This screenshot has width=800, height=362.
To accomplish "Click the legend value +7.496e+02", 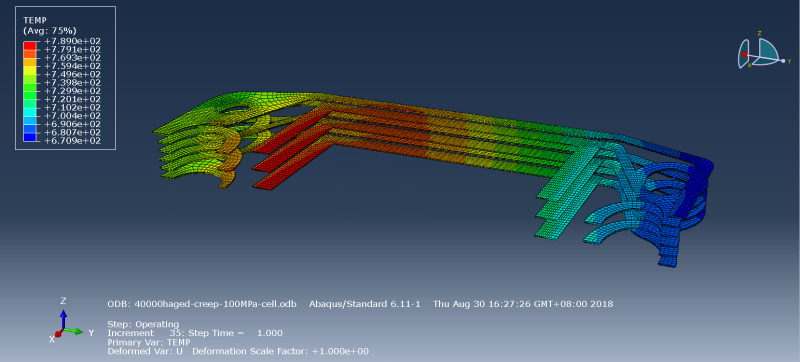I will [72, 74].
